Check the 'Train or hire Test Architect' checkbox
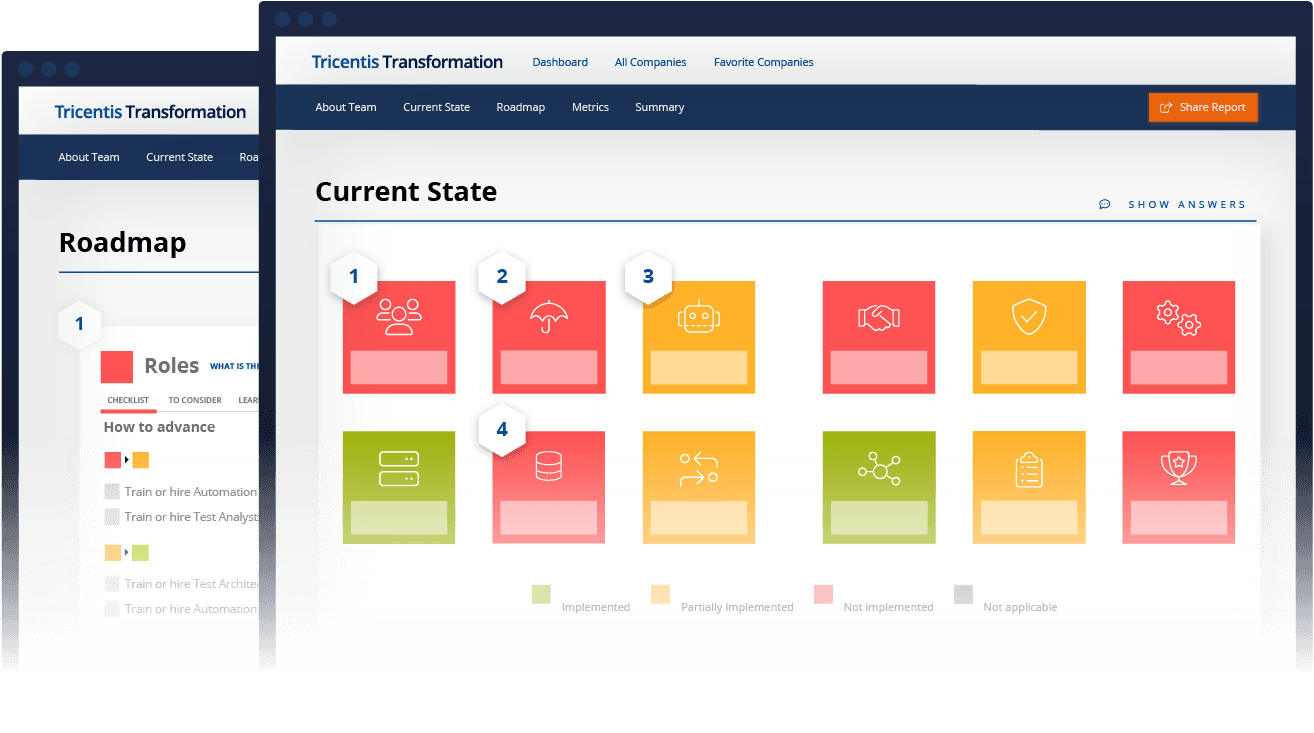Image resolution: width=1314 pixels, height=733 pixels. [112, 584]
